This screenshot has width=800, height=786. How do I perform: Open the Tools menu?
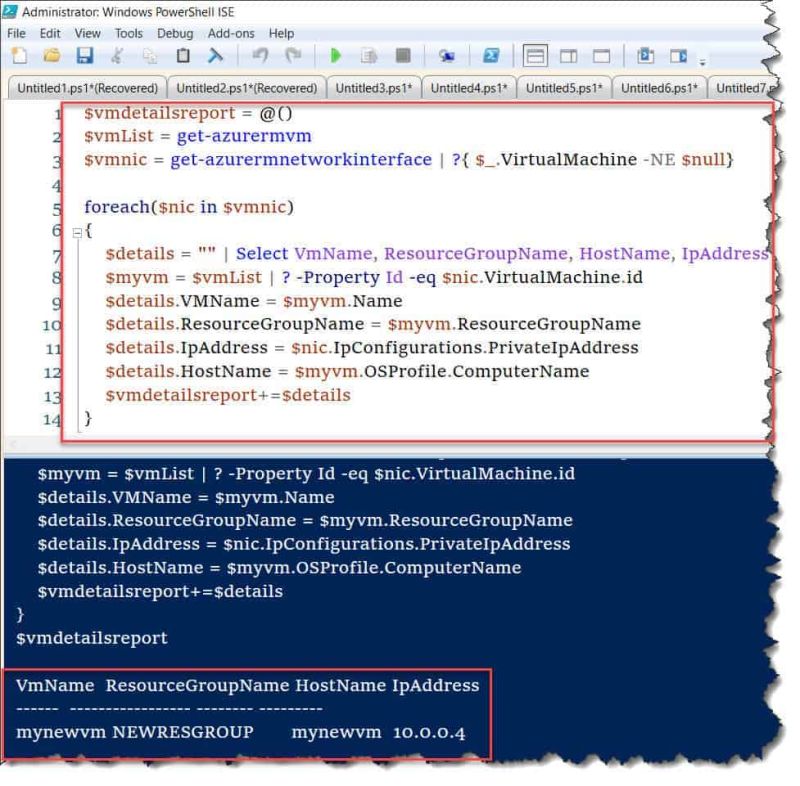coord(130,33)
